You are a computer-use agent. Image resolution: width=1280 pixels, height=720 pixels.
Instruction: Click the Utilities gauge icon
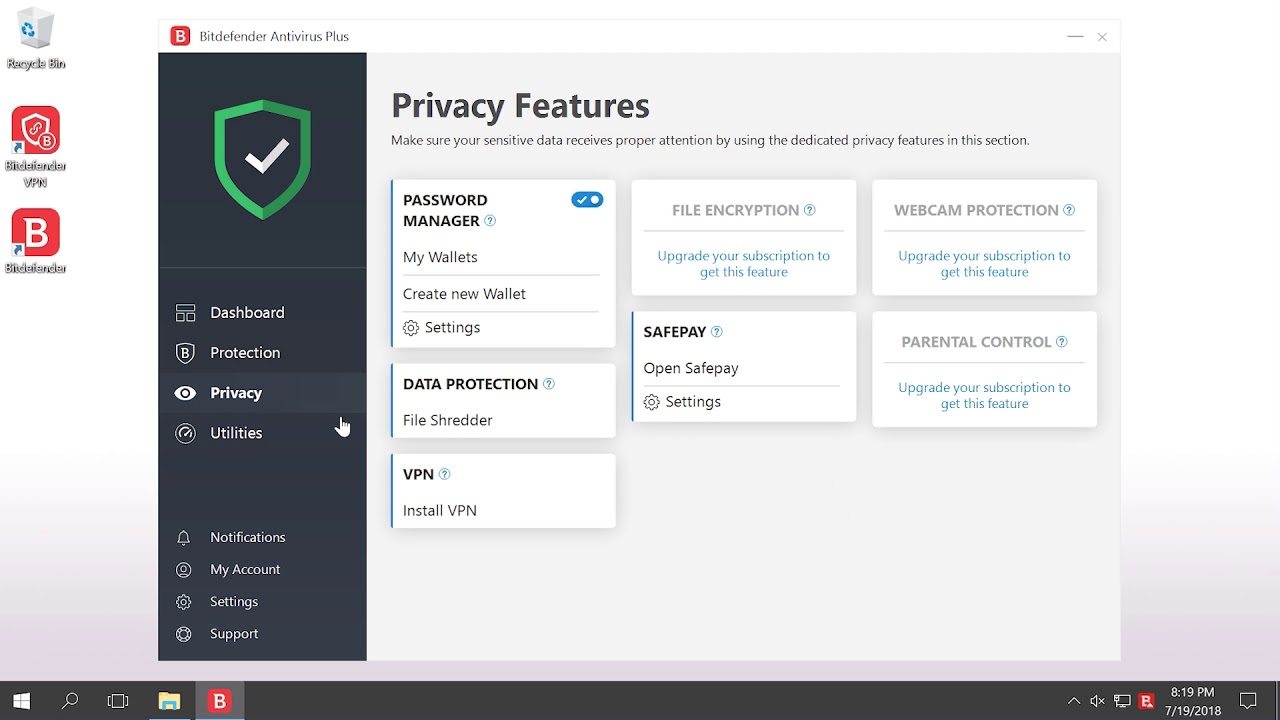click(x=185, y=433)
